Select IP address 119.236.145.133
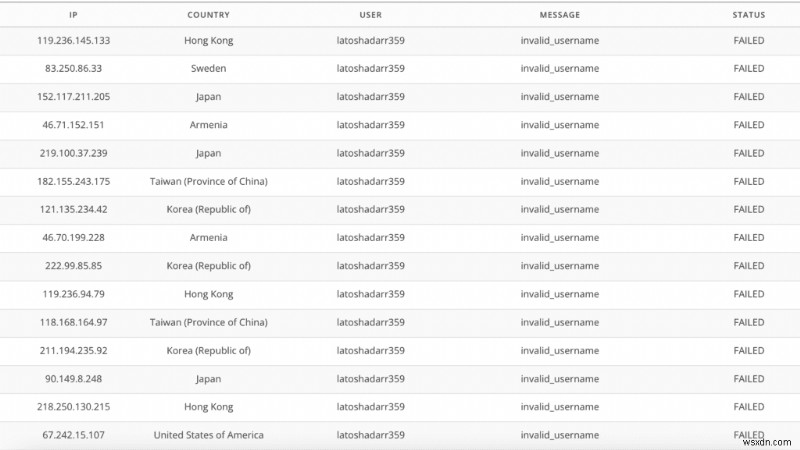The image size is (800, 450). click(x=74, y=41)
